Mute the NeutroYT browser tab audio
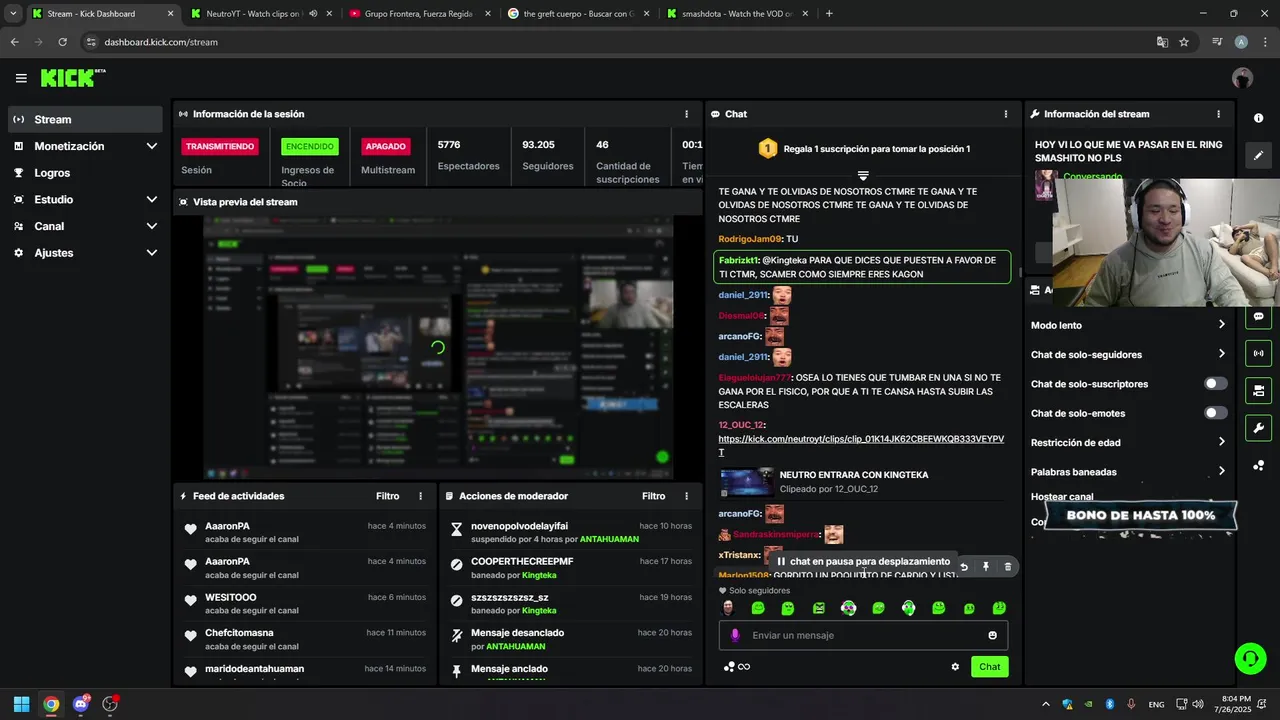Viewport: 1280px width, 720px height. click(x=313, y=14)
